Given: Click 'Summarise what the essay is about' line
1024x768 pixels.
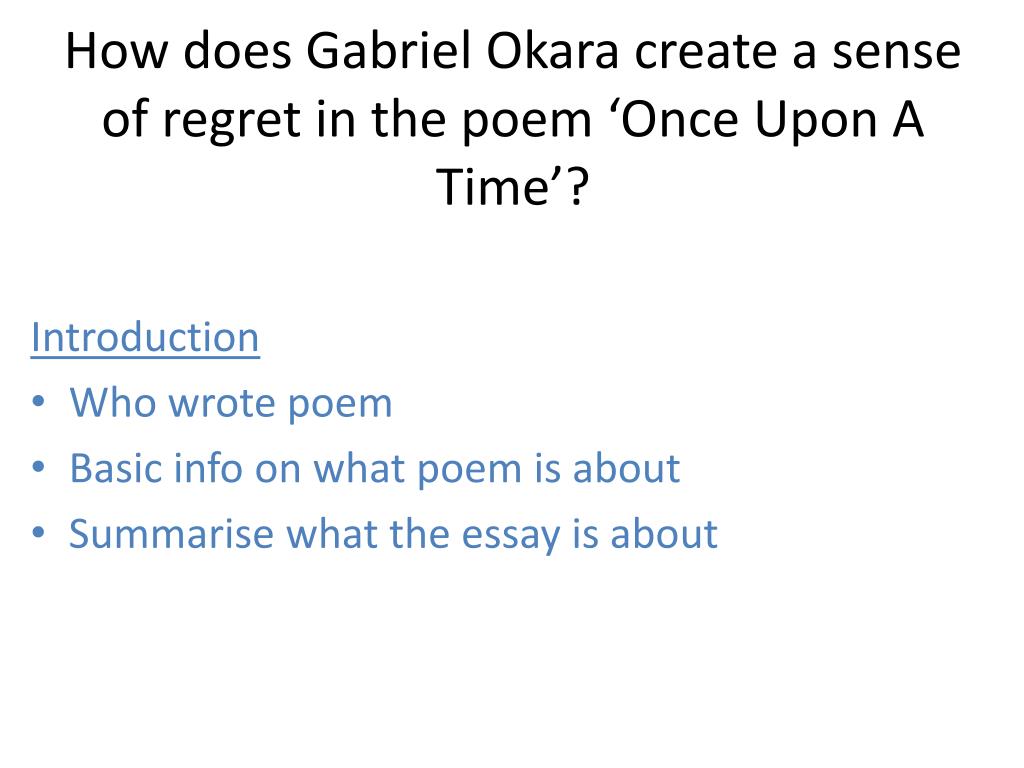Looking at the screenshot, I should tap(393, 534).
